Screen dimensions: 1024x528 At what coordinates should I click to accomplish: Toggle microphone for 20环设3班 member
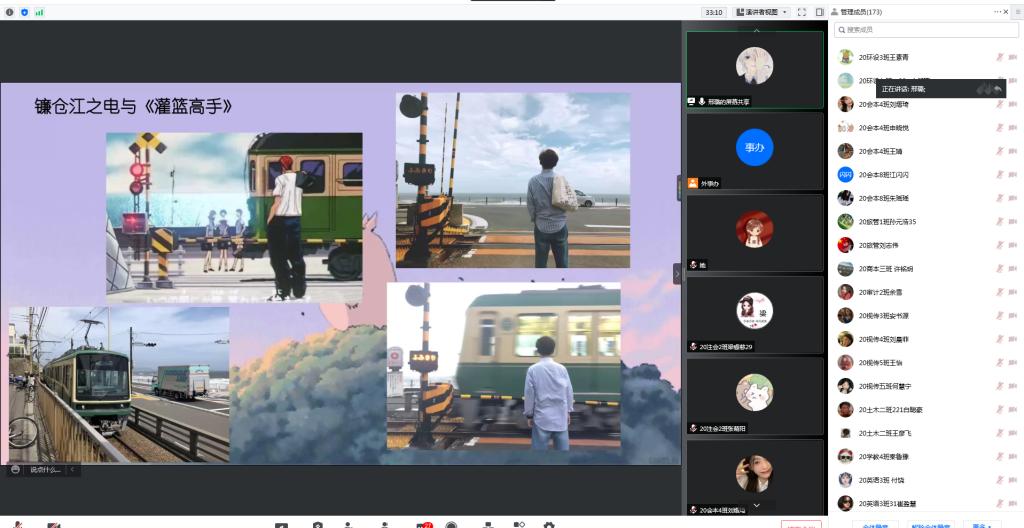pos(999,57)
